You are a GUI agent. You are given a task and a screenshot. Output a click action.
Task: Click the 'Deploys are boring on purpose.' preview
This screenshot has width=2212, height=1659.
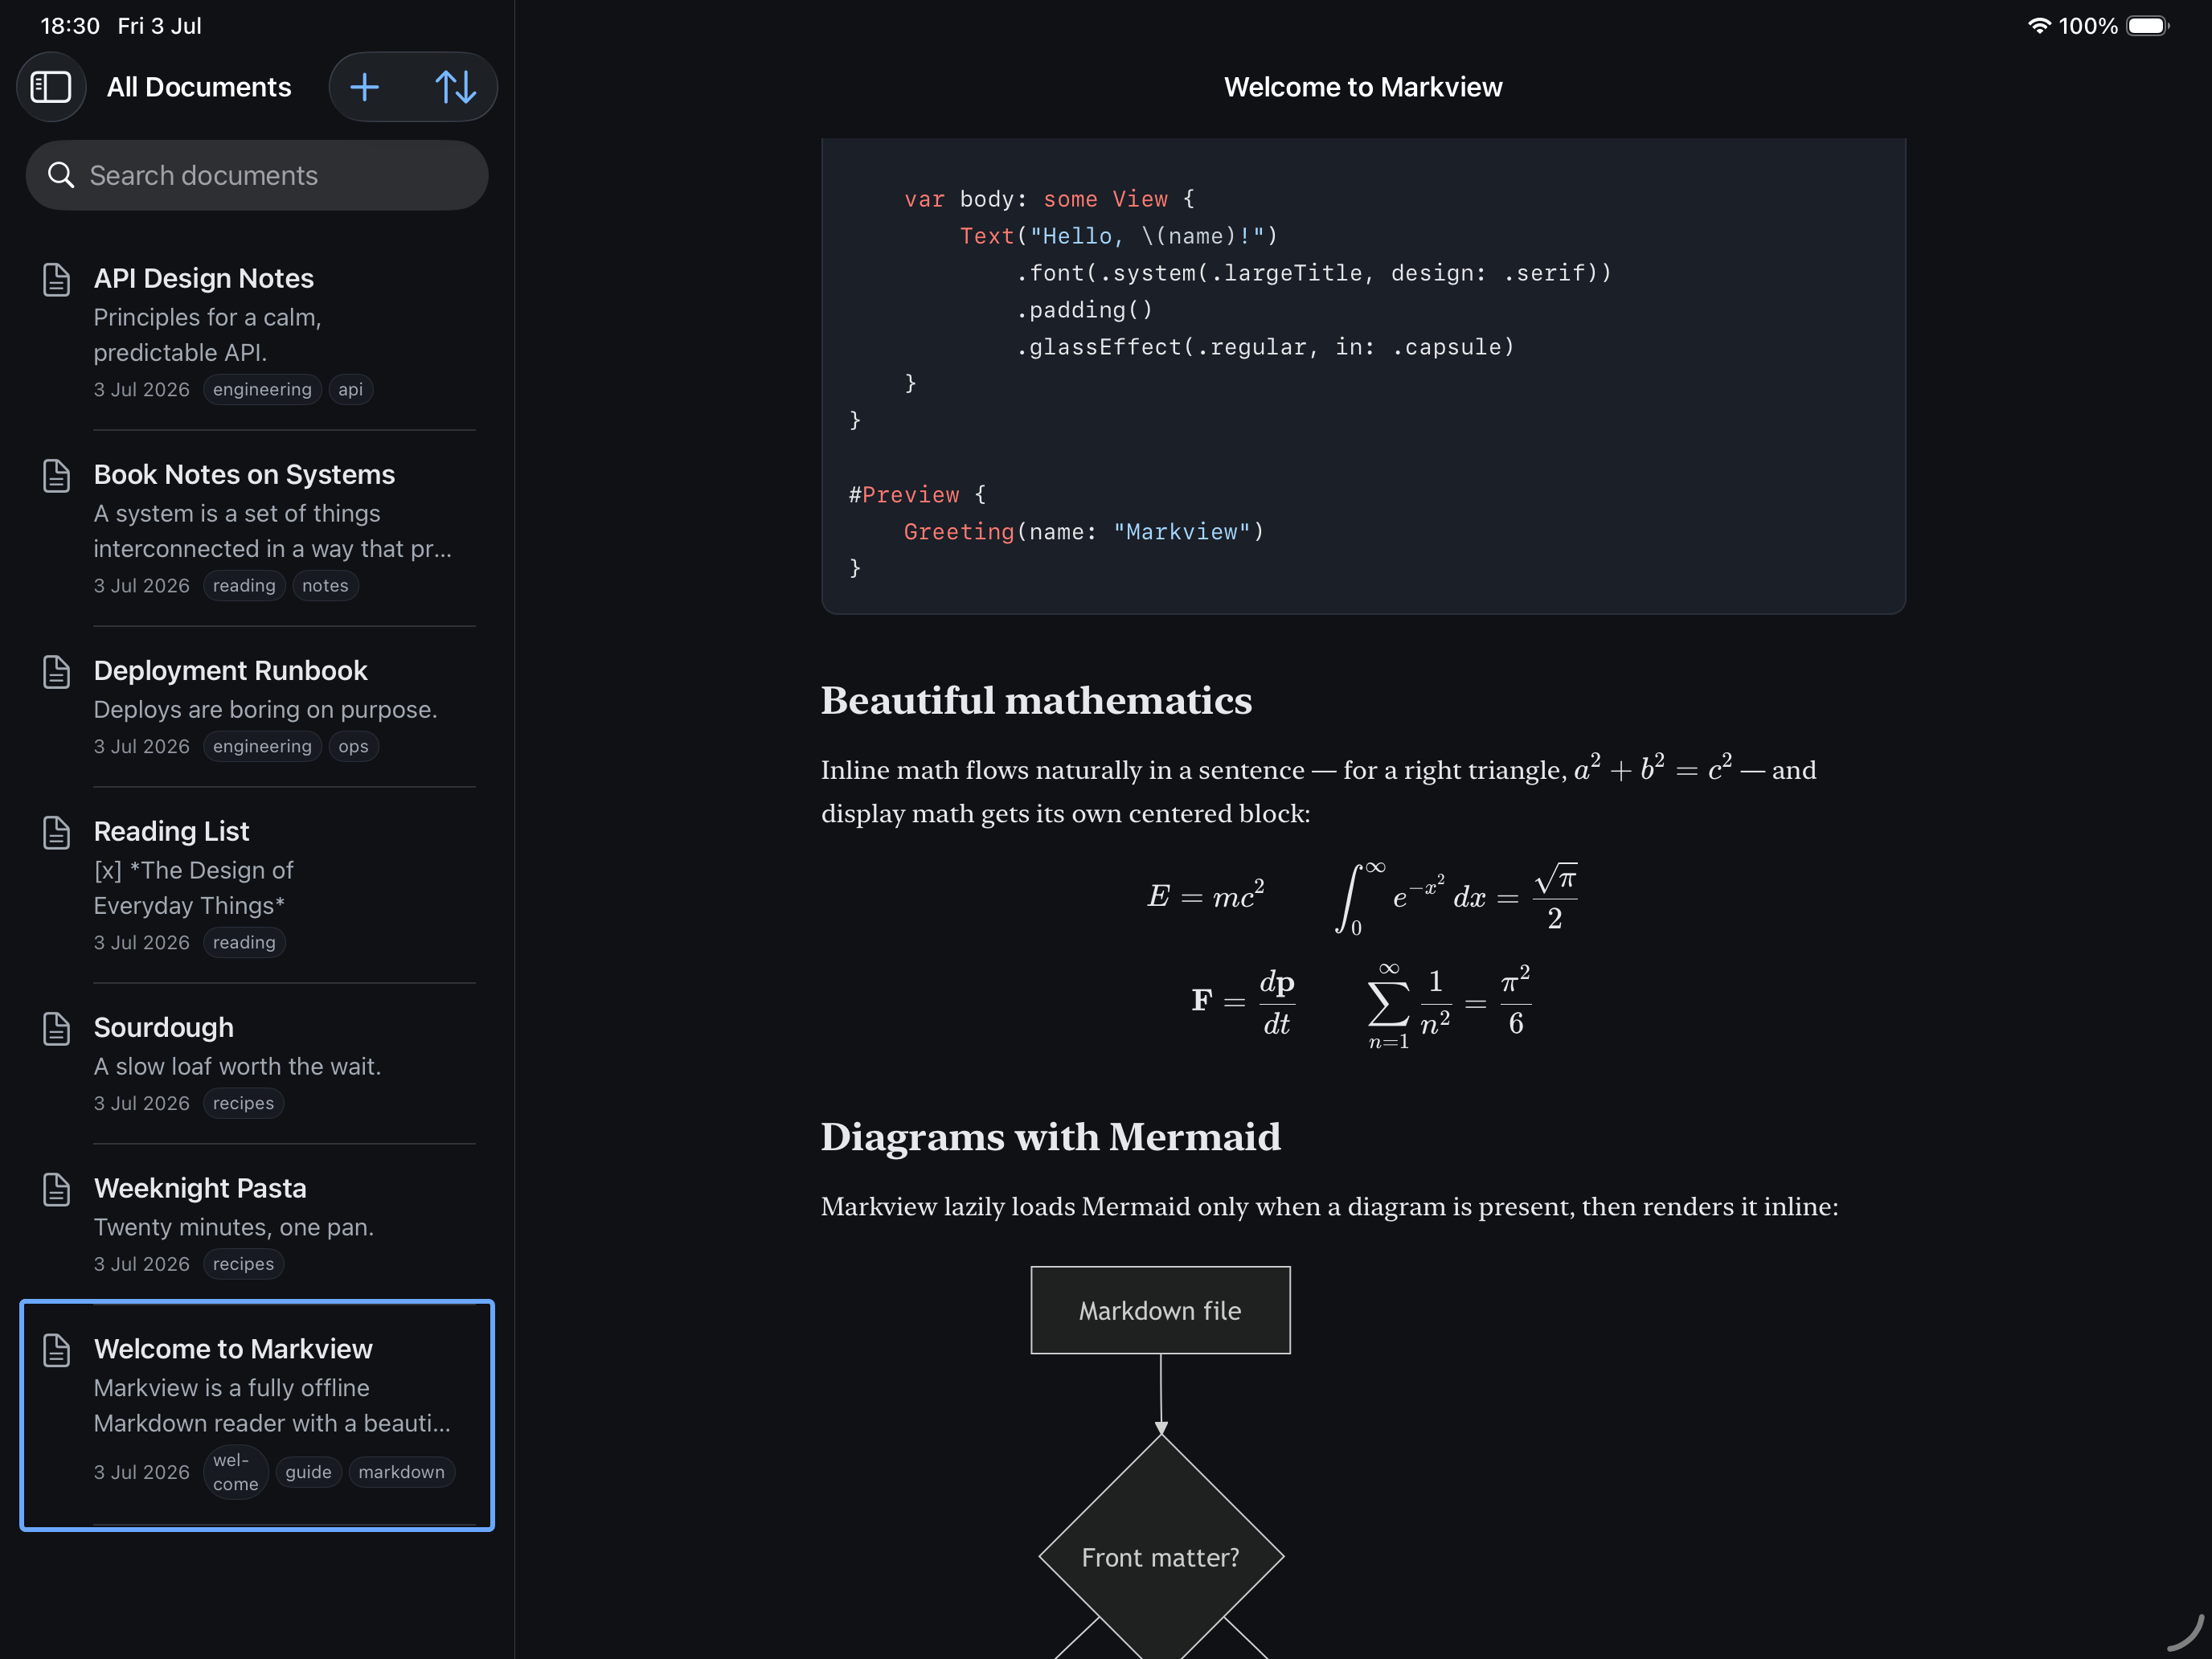point(265,709)
